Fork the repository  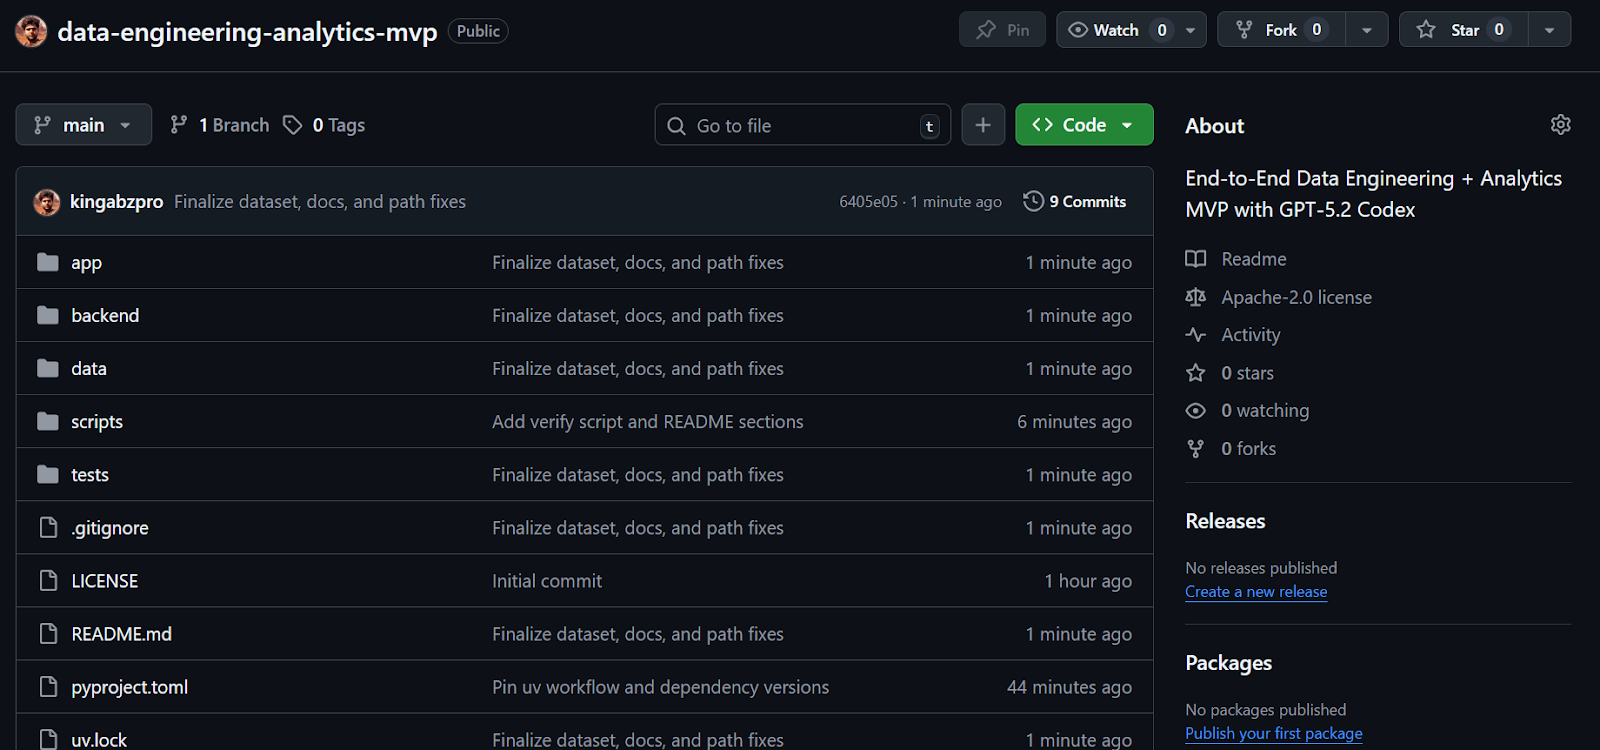(1281, 30)
